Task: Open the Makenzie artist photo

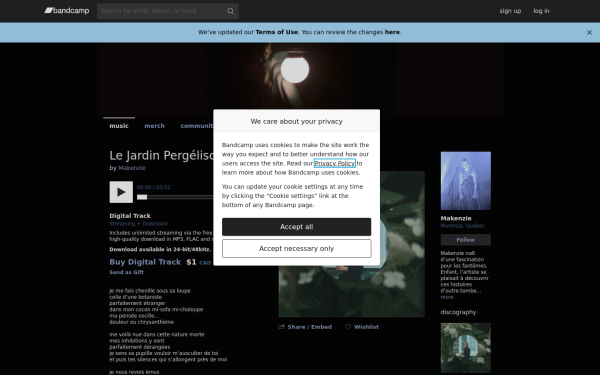Action: point(465,181)
